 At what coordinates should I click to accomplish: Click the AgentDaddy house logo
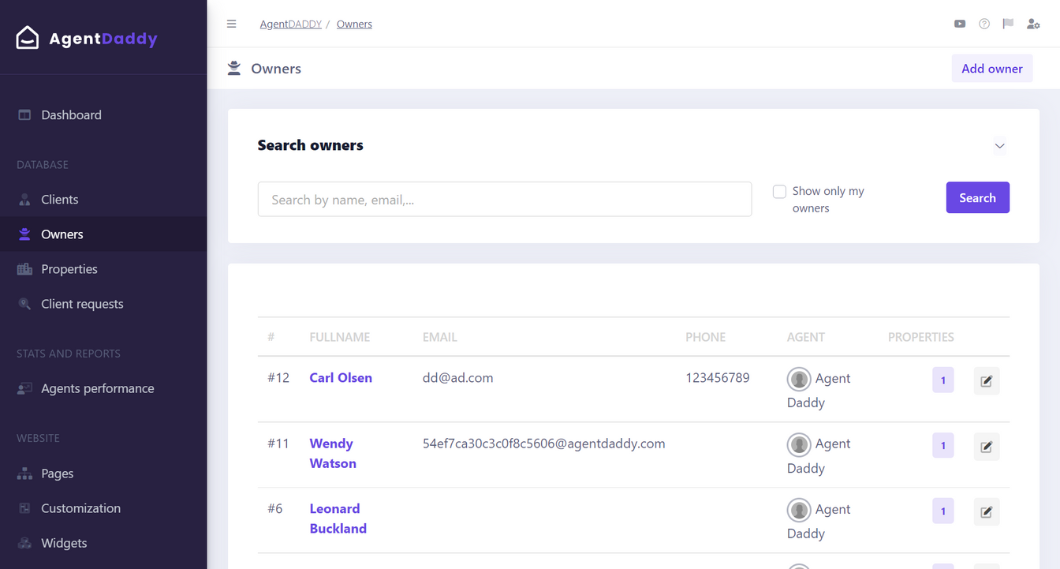[28, 38]
